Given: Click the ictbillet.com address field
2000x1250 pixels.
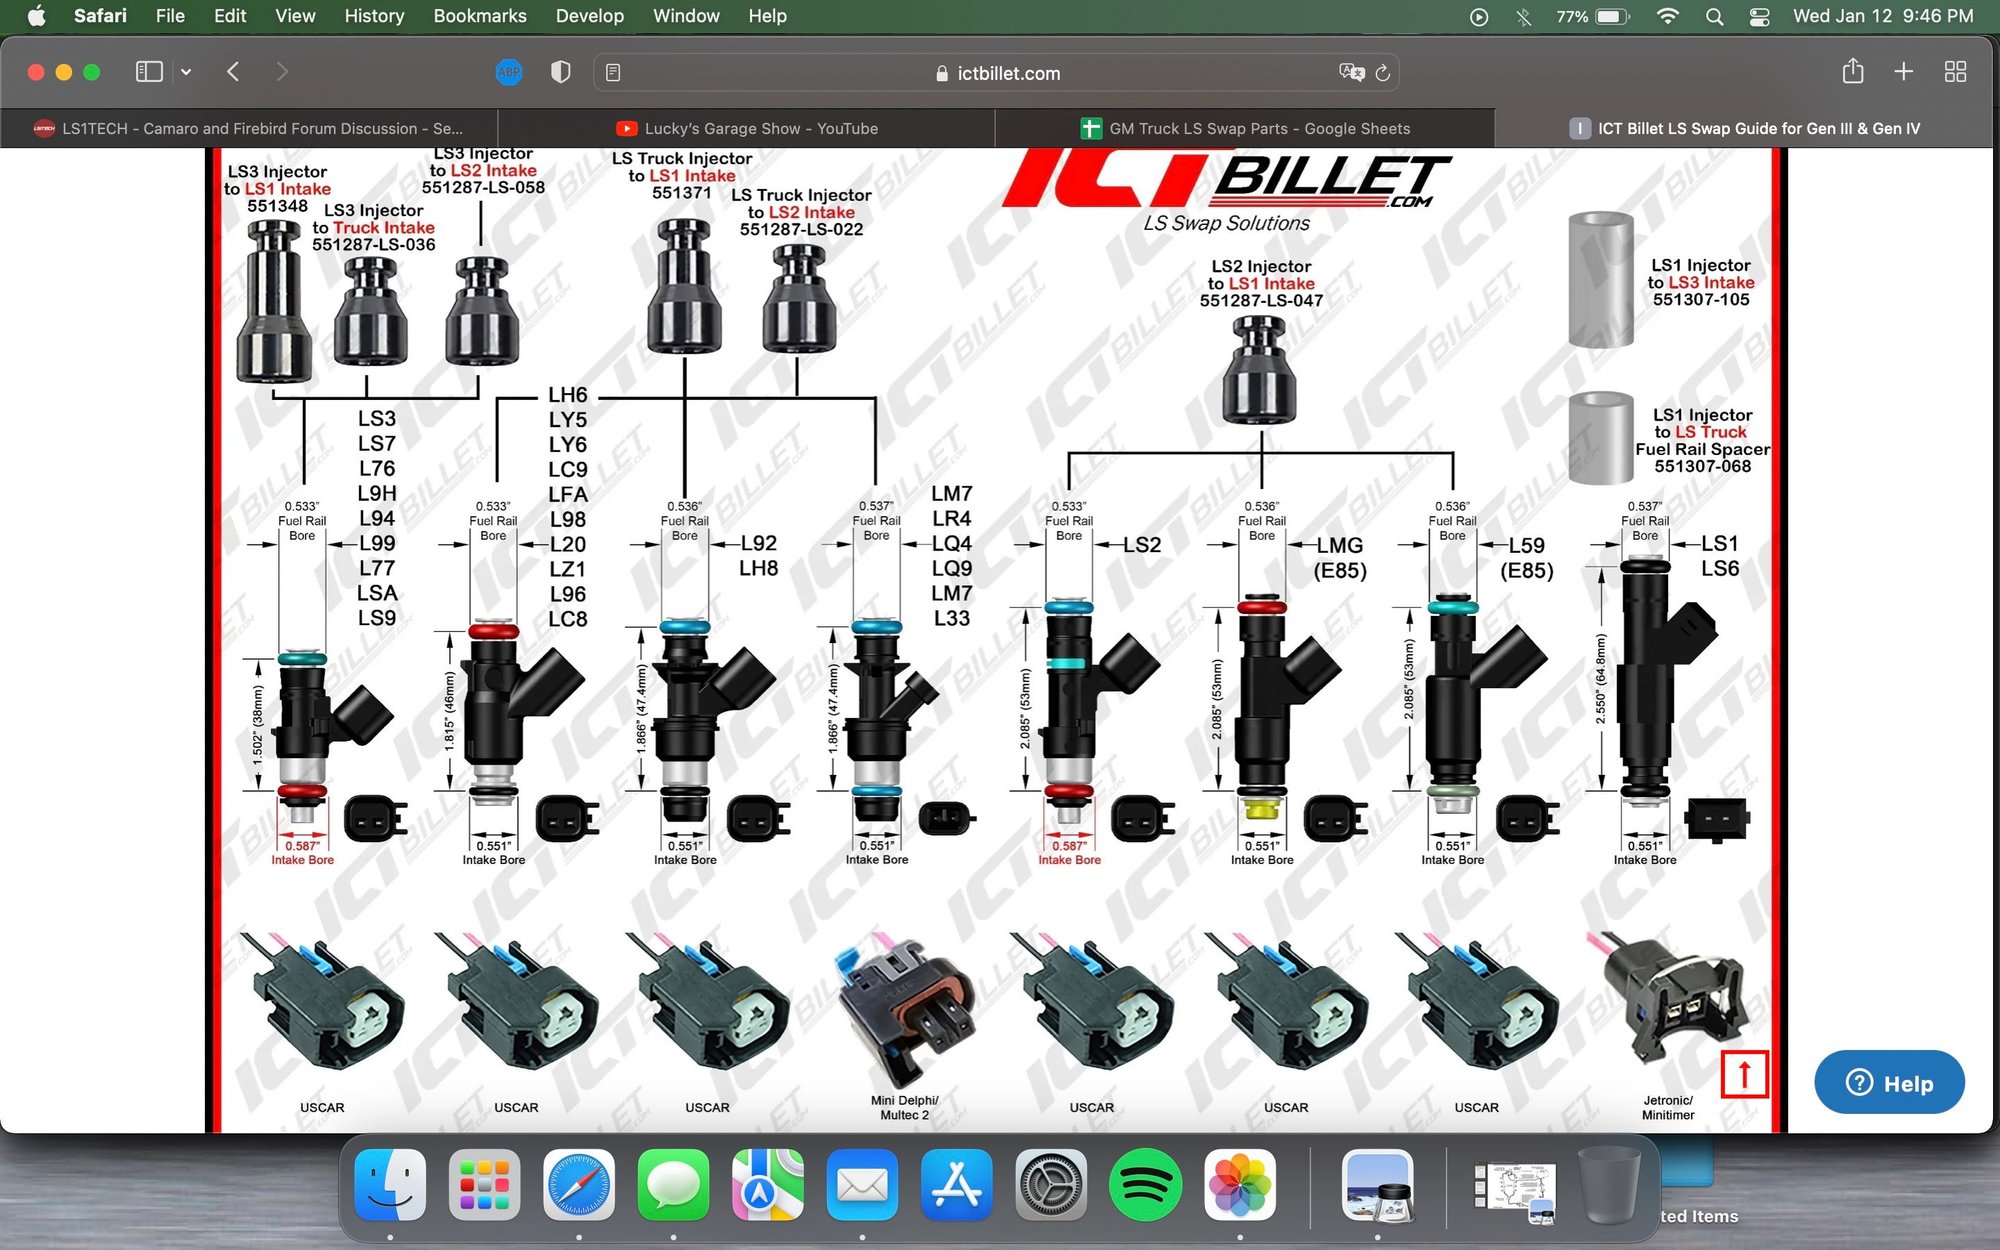Looking at the screenshot, I should pyautogui.click(x=1000, y=73).
